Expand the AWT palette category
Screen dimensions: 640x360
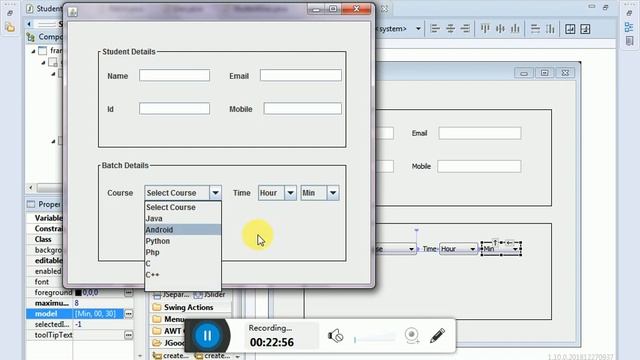tap(167, 331)
